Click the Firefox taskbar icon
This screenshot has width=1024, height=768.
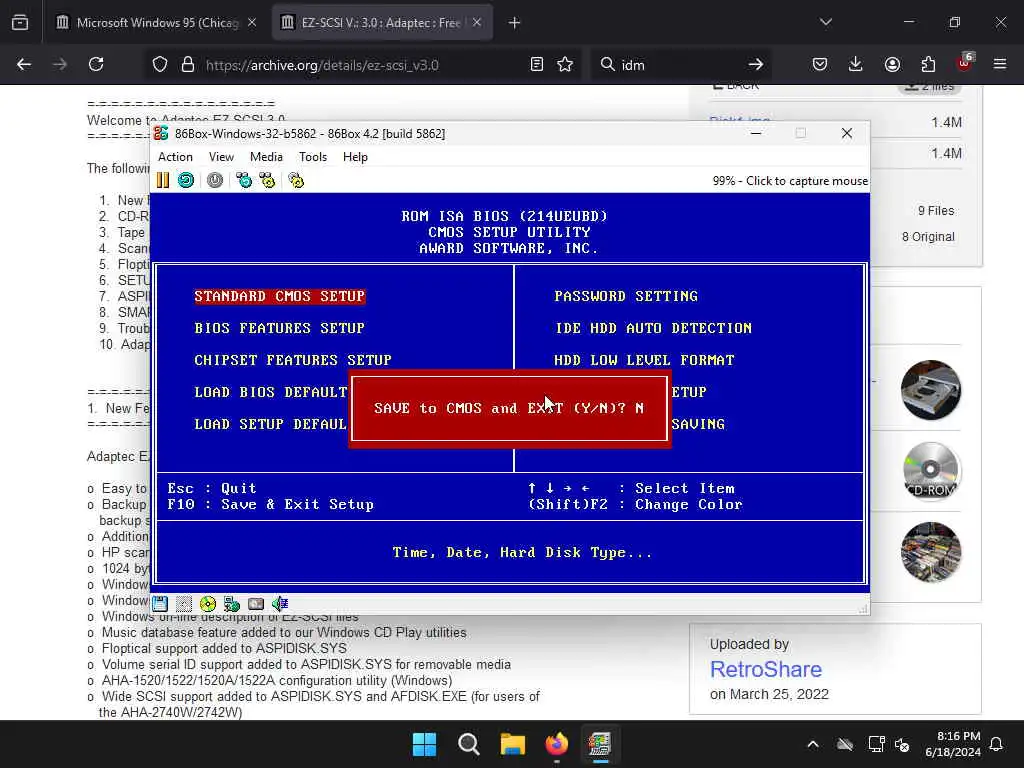click(556, 744)
